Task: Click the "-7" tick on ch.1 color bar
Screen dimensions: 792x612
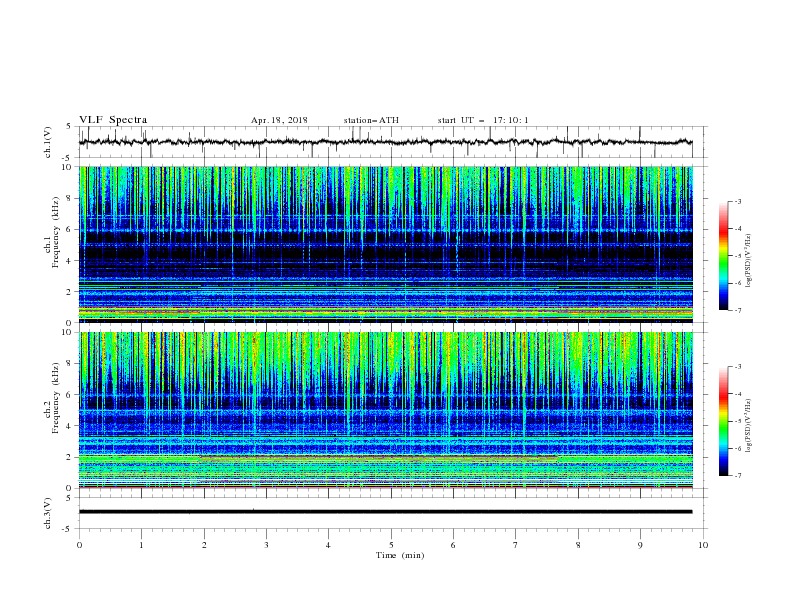Action: coord(738,311)
